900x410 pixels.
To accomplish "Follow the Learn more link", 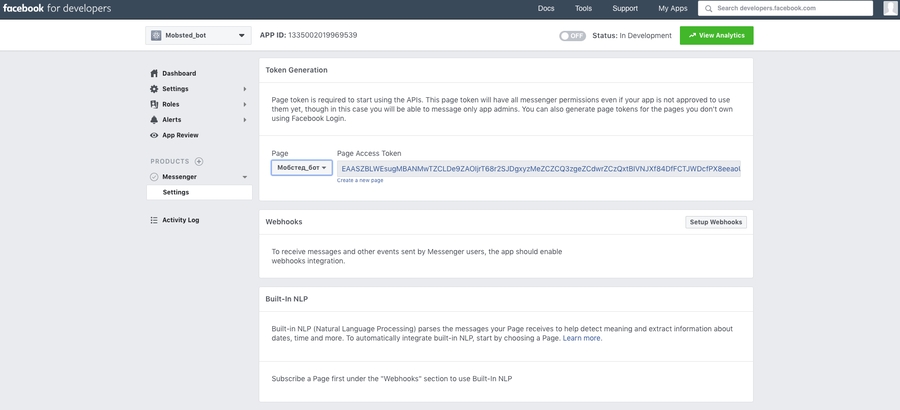I will pyautogui.click(x=582, y=338).
